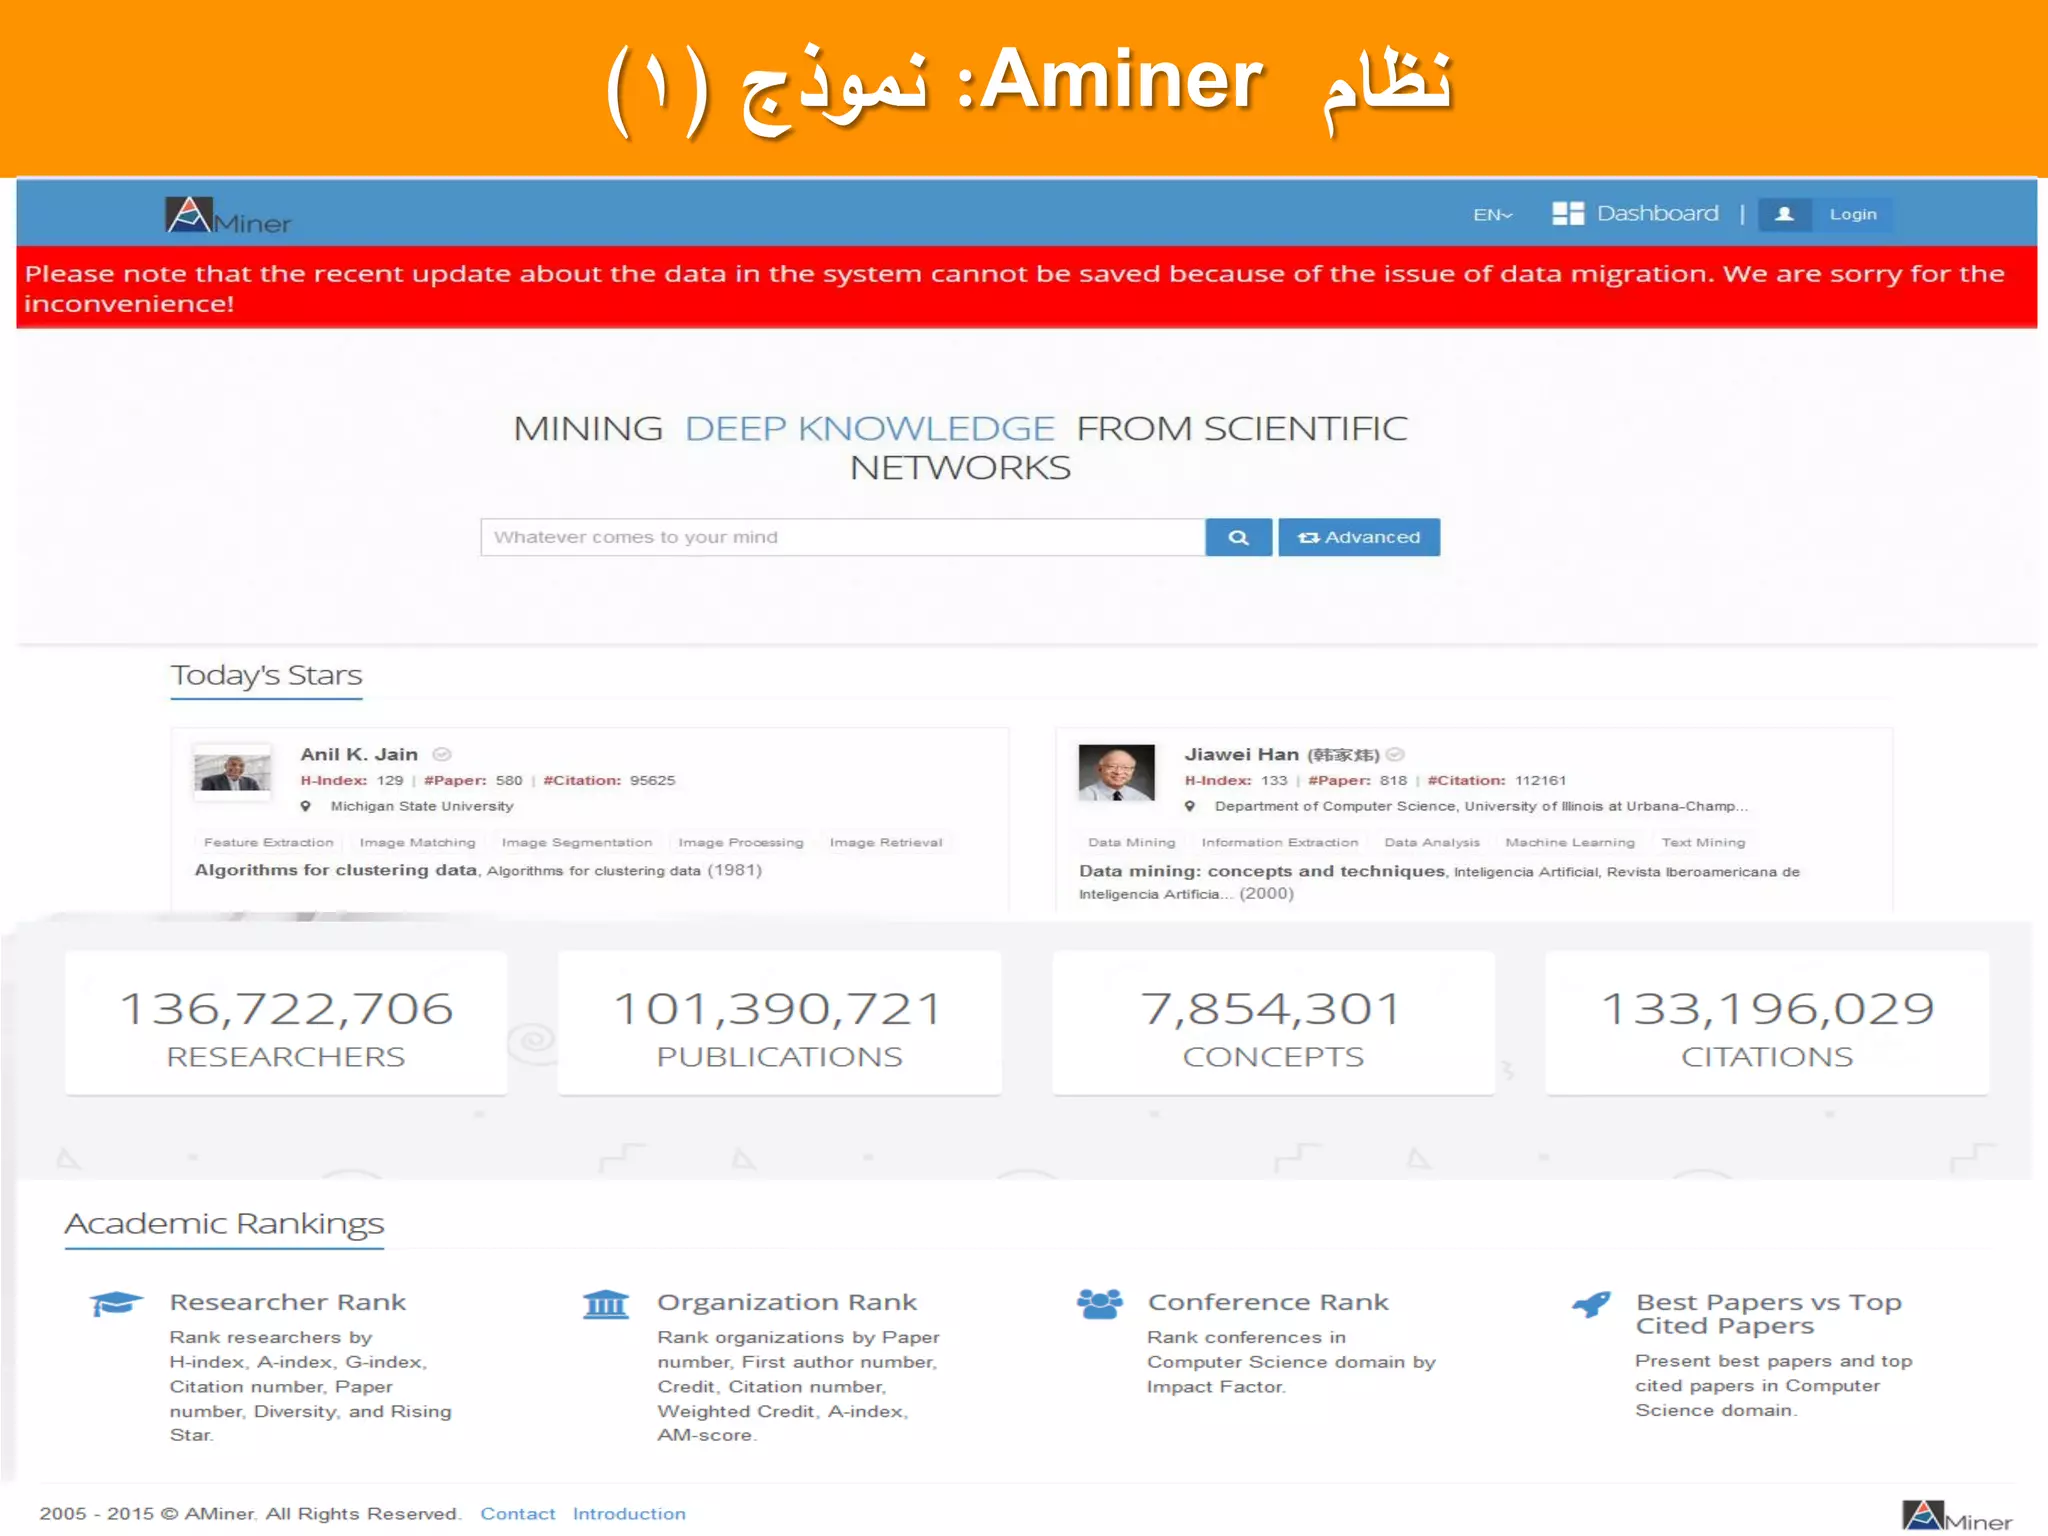Select the Image Matching tag

click(x=417, y=842)
